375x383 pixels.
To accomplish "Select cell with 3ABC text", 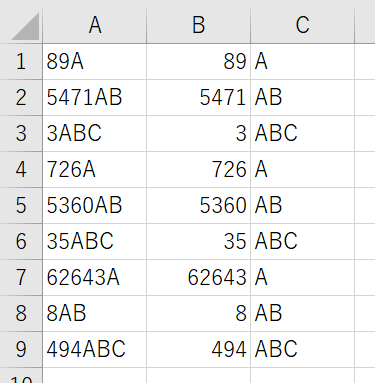I will tap(95, 133).
